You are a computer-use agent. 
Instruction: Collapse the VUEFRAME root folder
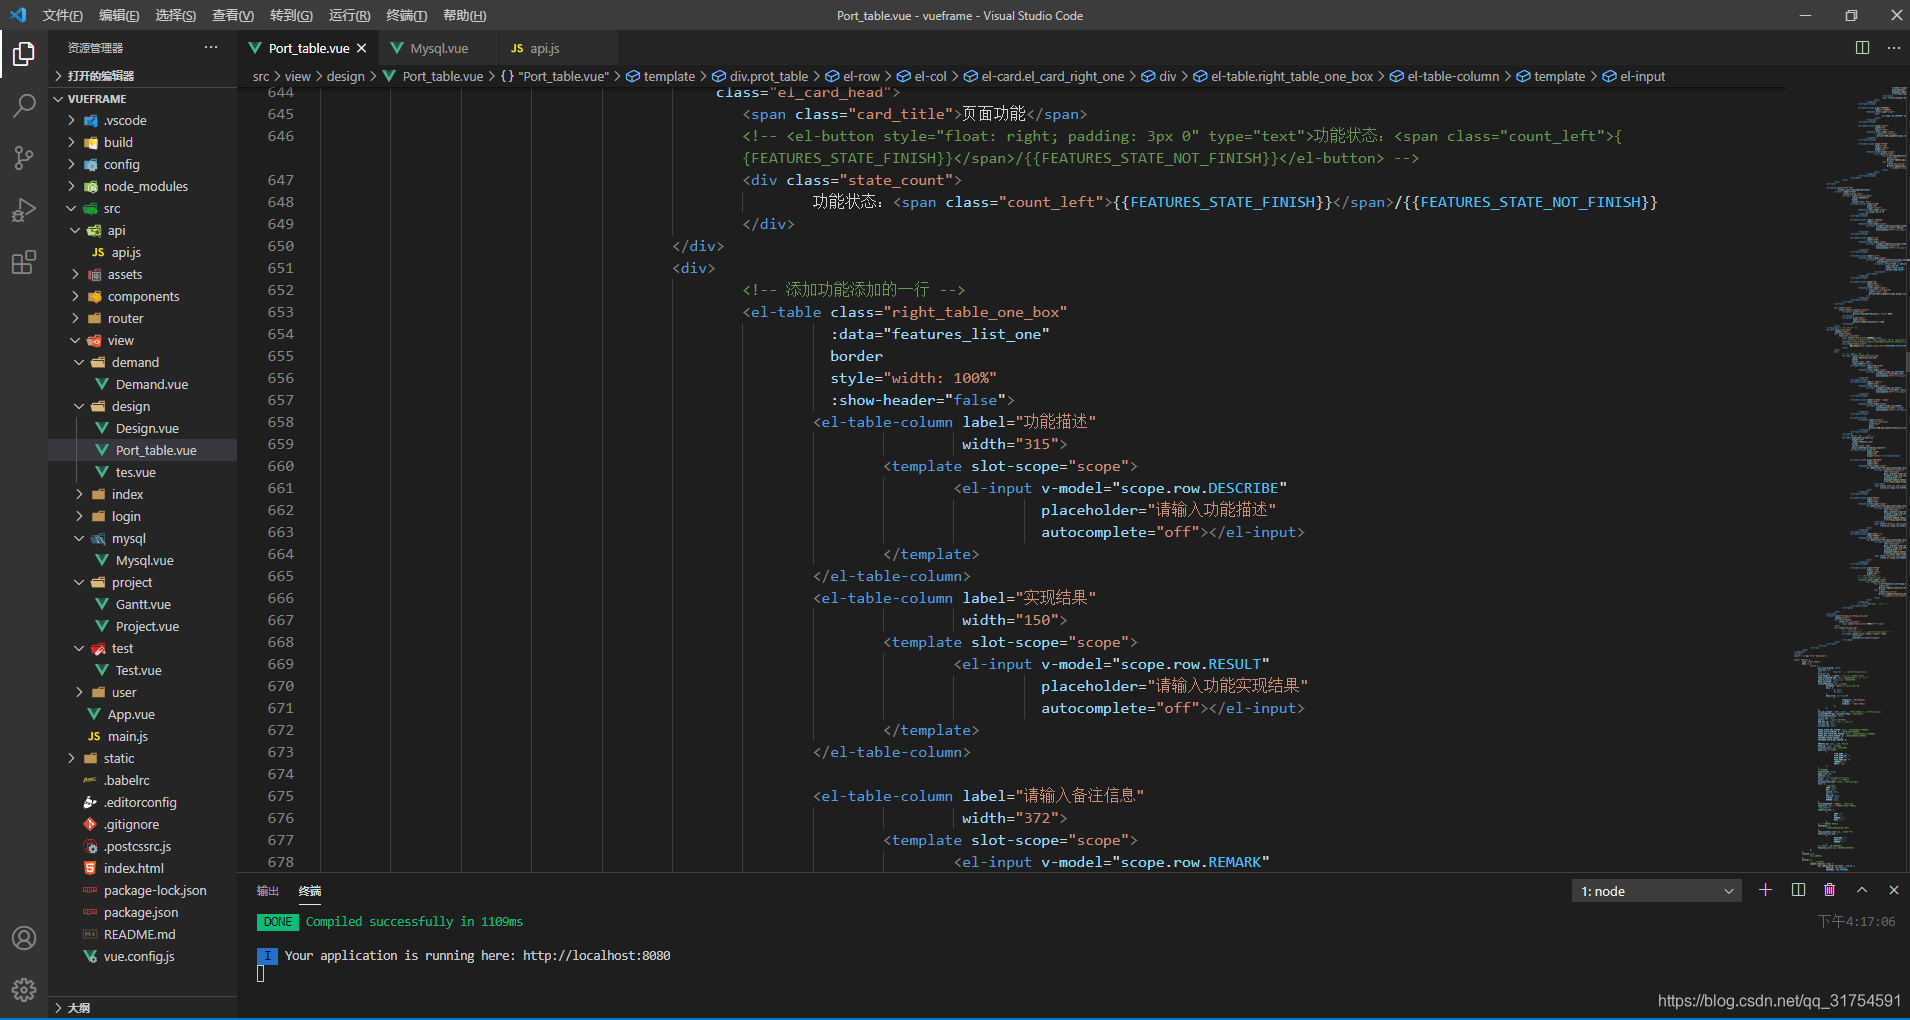click(x=142, y=99)
